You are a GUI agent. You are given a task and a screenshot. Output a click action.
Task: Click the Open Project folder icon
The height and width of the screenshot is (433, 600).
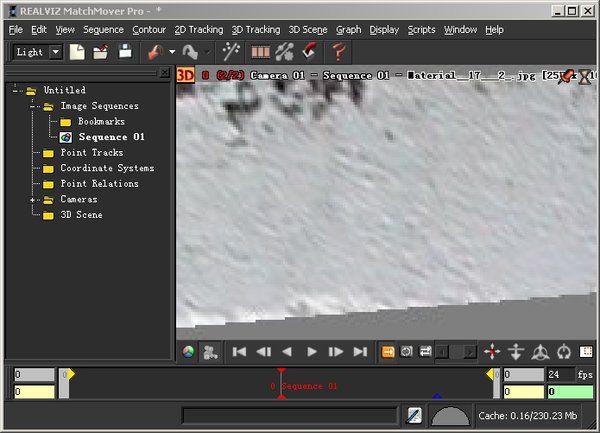point(101,51)
